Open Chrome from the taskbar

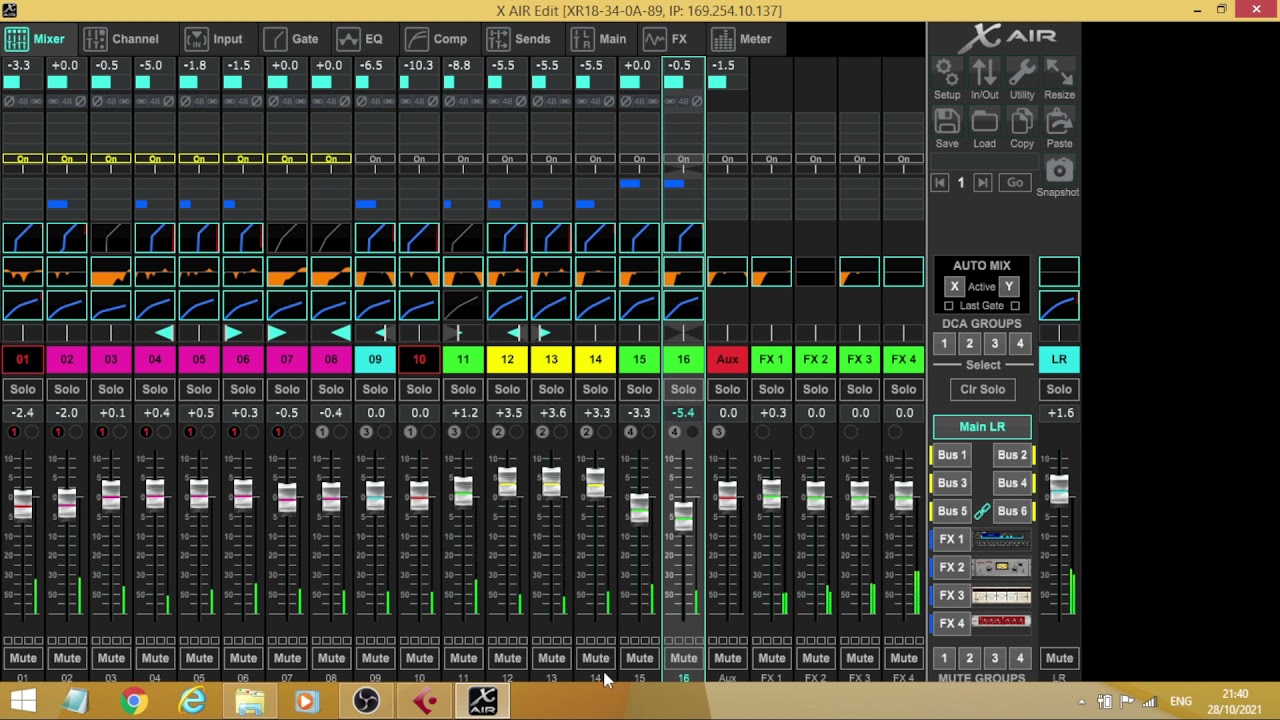(x=132, y=701)
